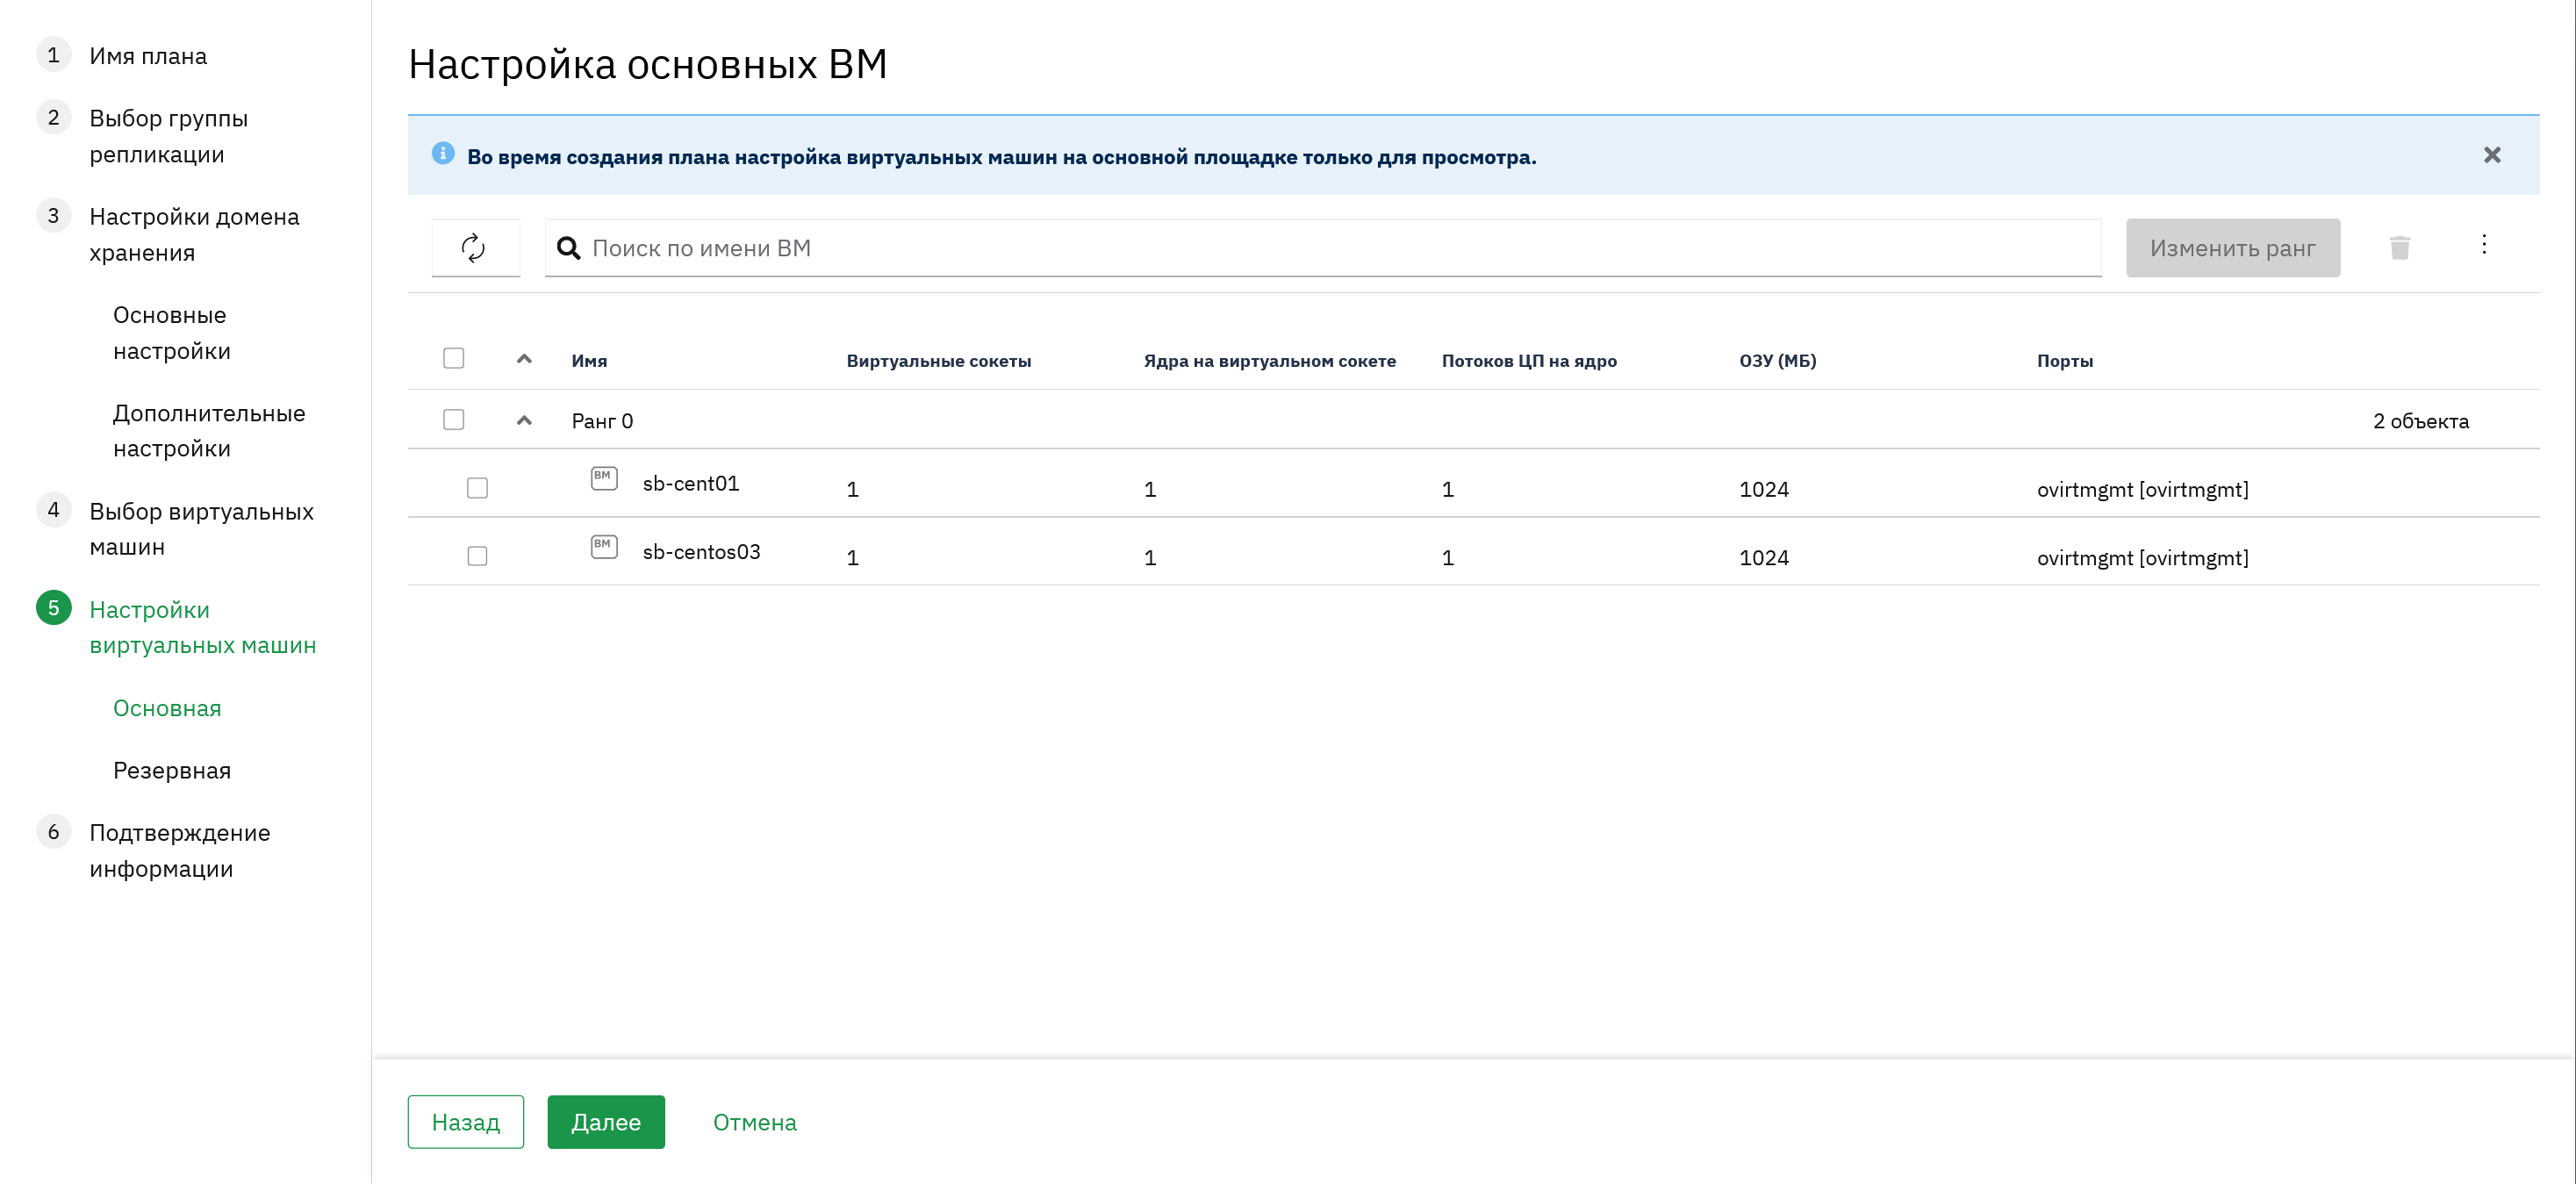Image resolution: width=2576 pixels, height=1184 pixels.
Task: Click the 2 объекта count text
Action: [2421, 421]
